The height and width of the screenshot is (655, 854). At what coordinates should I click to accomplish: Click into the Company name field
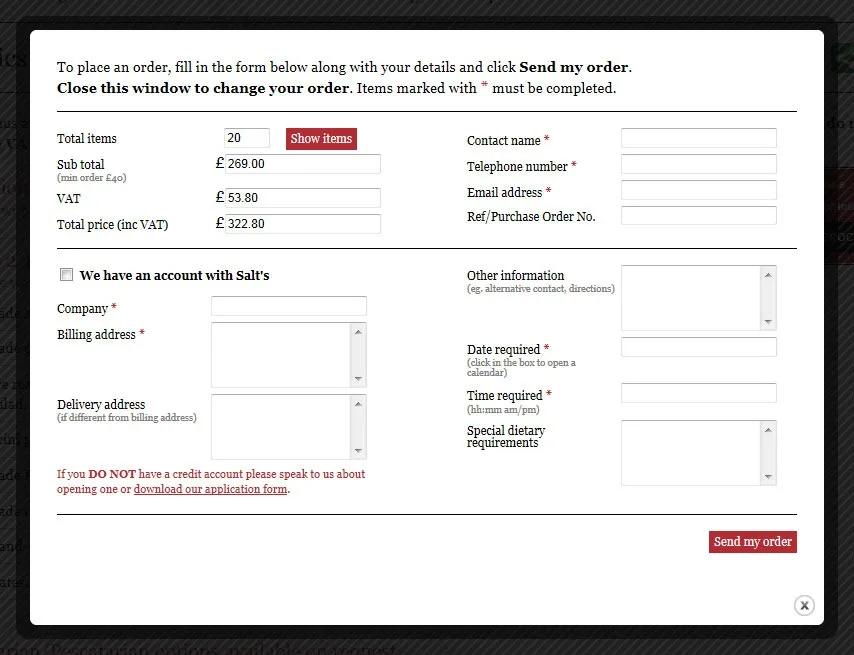(288, 307)
